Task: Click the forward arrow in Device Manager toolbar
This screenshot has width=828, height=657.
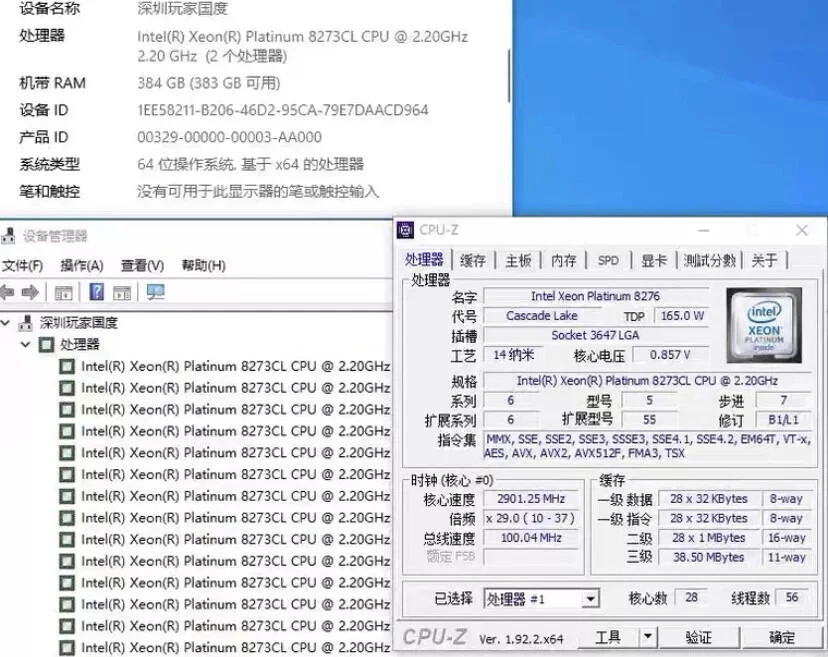Action: [30, 292]
